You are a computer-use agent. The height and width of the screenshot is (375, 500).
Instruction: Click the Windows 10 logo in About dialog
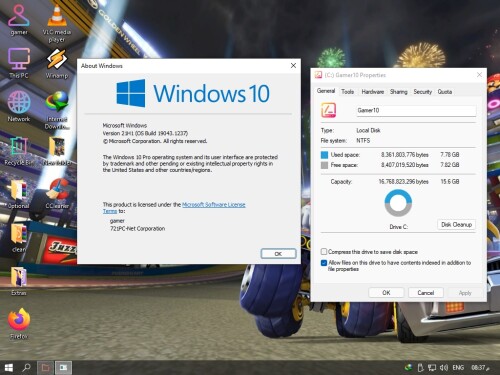(x=193, y=93)
